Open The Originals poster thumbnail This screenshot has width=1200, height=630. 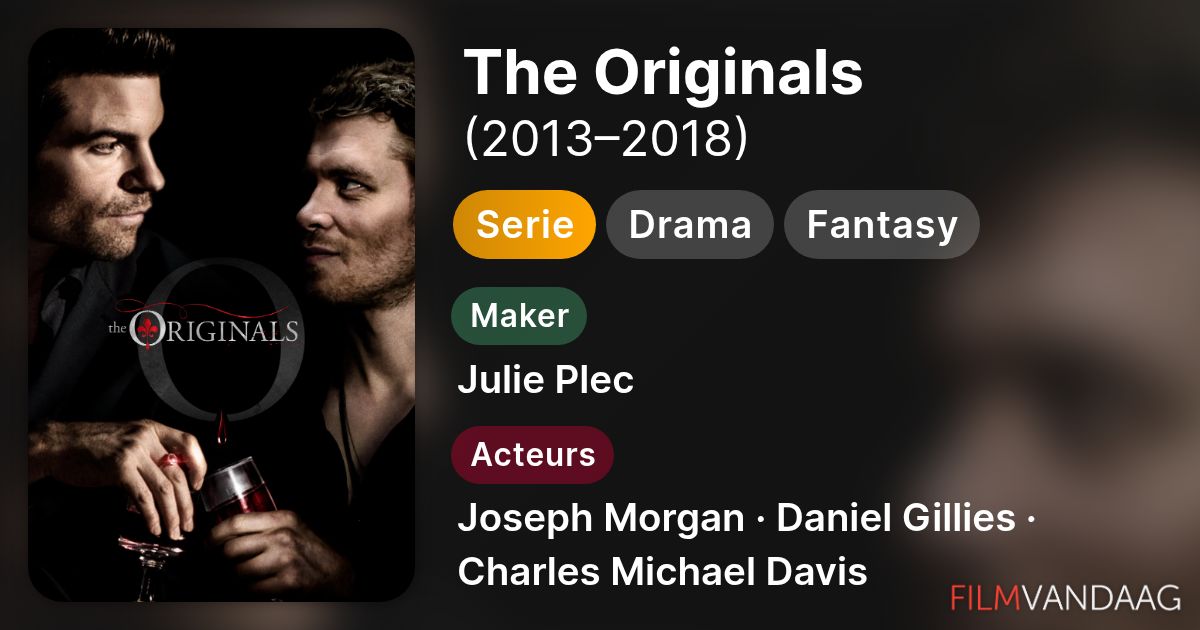[221, 315]
